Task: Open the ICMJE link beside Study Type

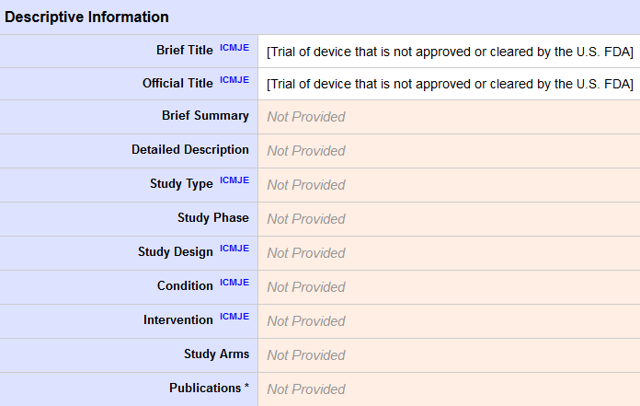Action: click(x=234, y=180)
